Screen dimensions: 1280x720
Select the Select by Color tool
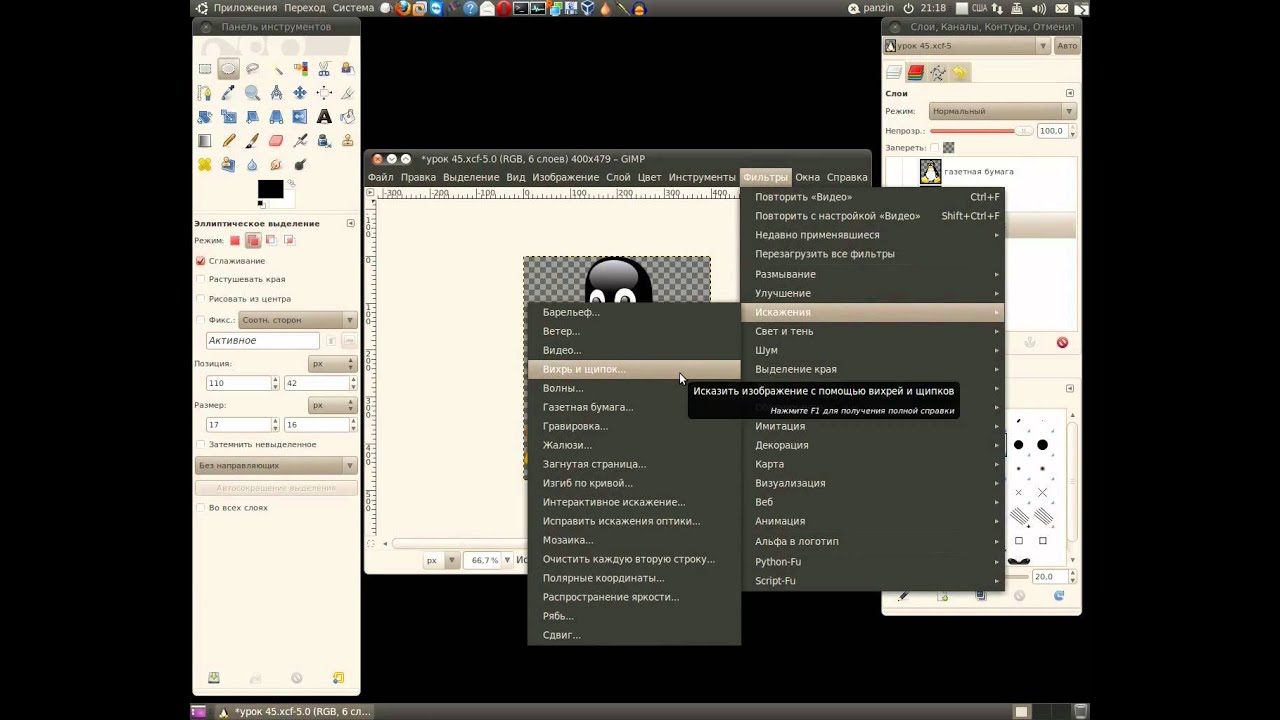pos(300,69)
